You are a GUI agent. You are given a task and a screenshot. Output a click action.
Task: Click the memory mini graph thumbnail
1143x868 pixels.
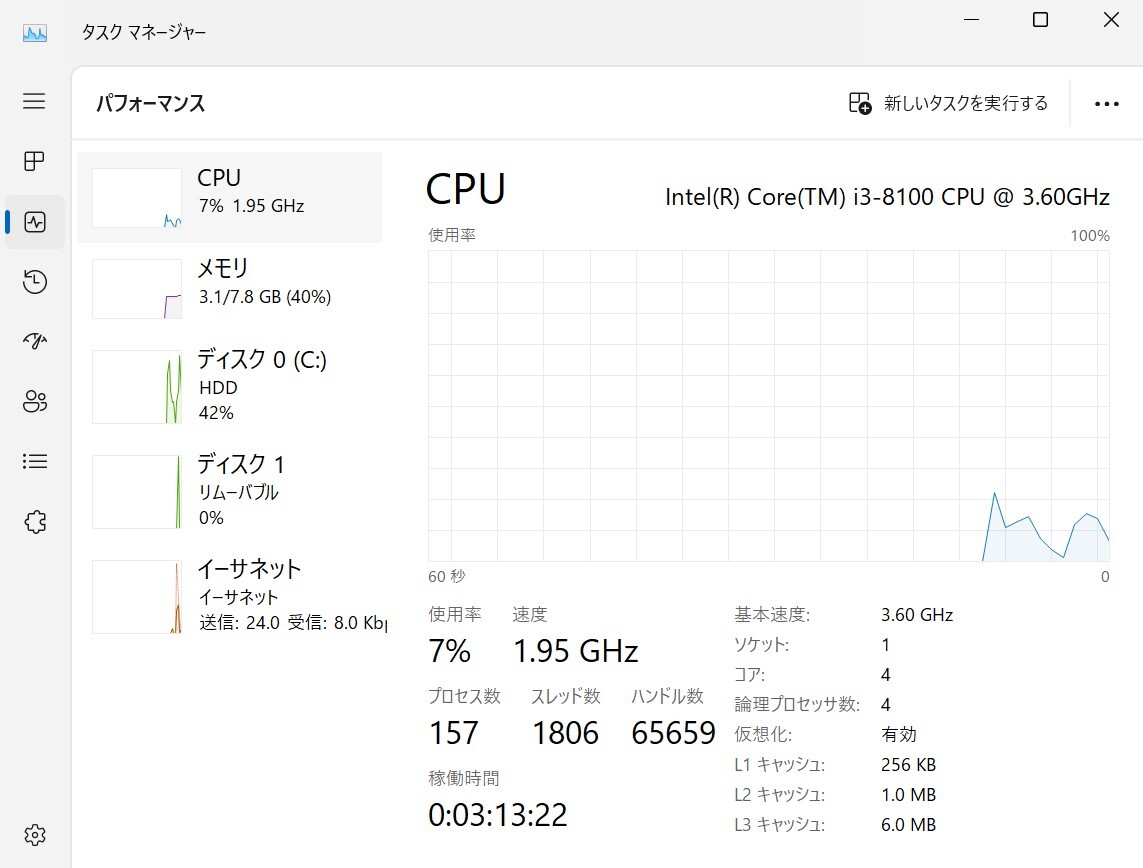click(x=137, y=289)
